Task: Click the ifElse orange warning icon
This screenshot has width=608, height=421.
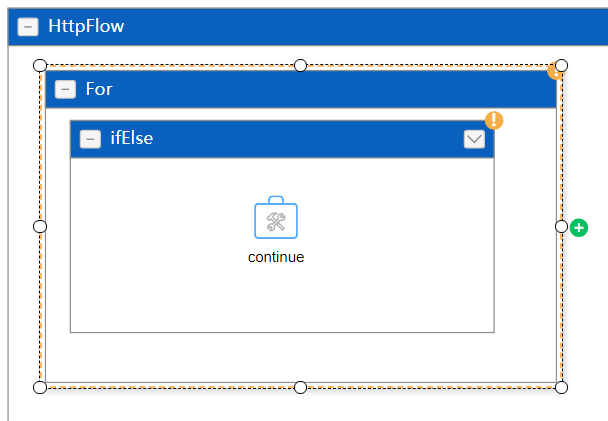Action: pos(494,120)
